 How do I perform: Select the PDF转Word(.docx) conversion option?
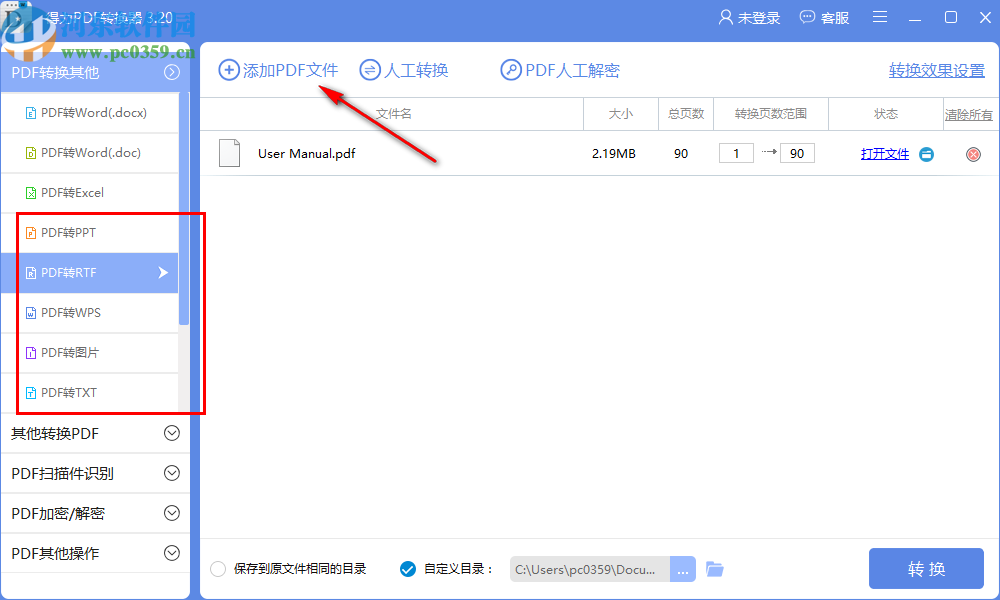(x=90, y=113)
